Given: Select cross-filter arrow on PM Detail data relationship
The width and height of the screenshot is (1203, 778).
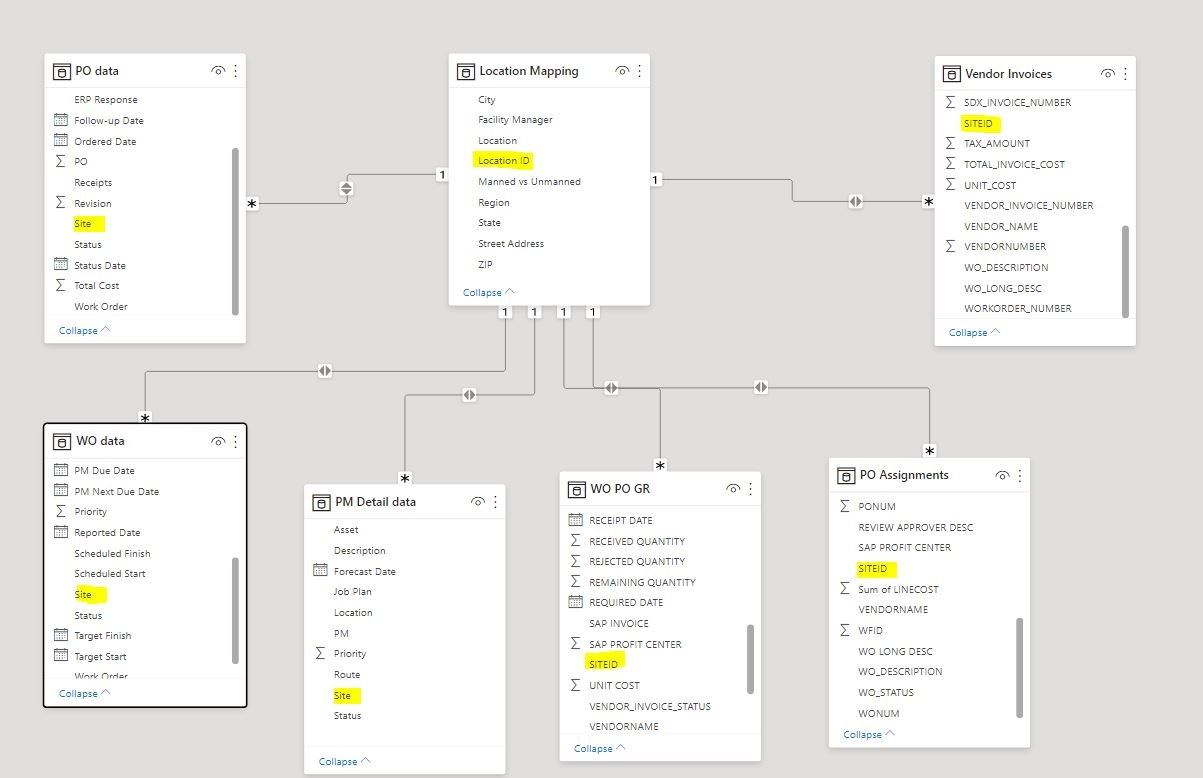Looking at the screenshot, I should pos(469,395).
